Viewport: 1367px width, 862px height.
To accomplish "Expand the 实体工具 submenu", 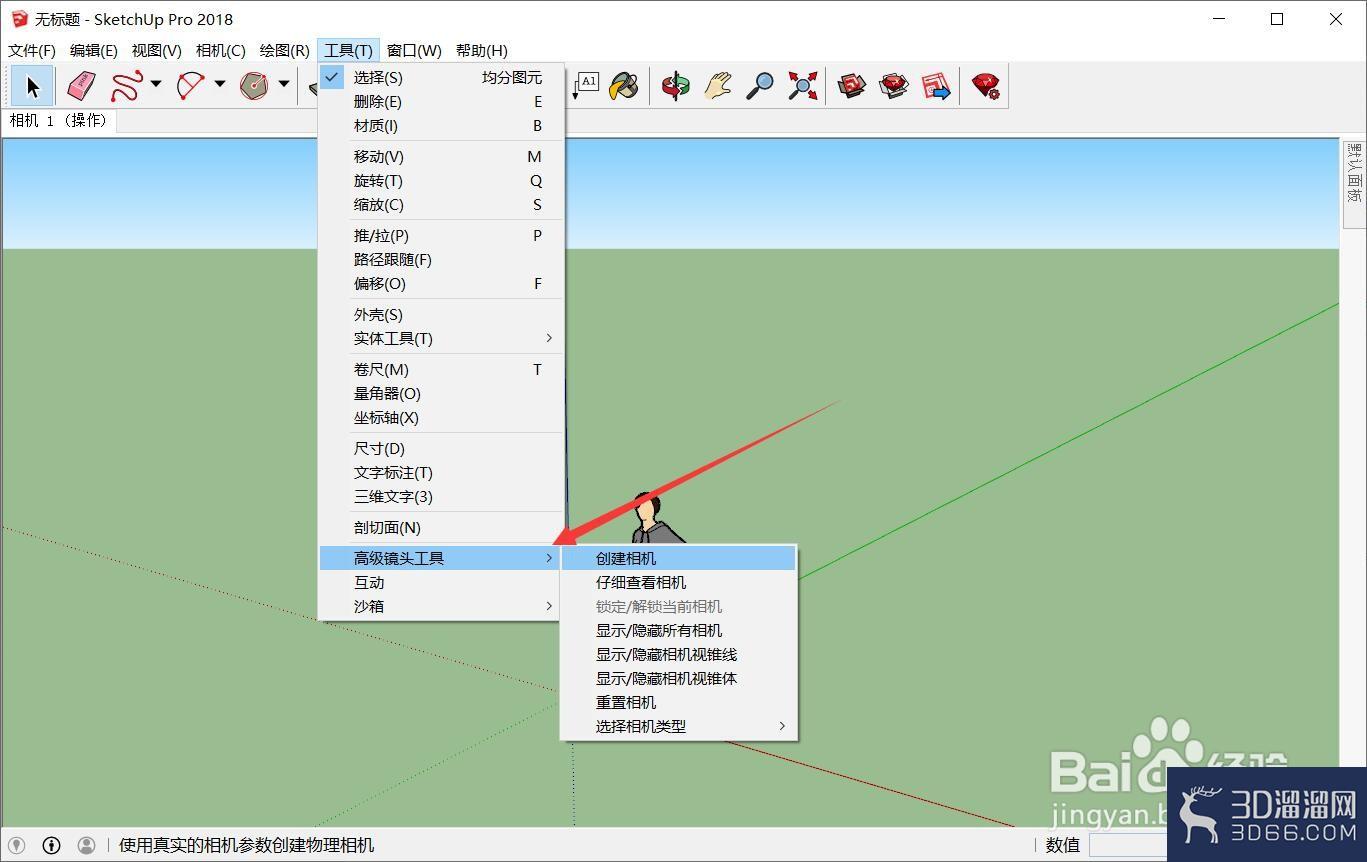I will [441, 338].
